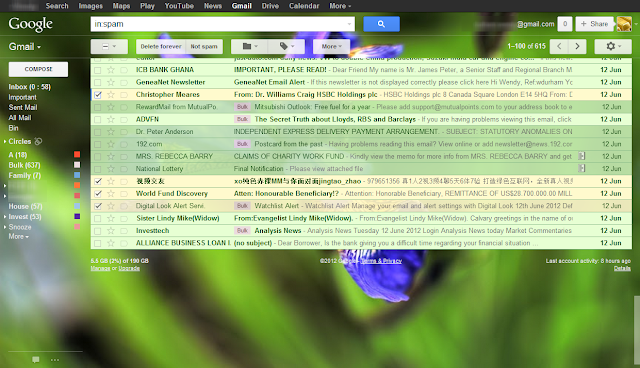Click the red color swatch for label A
640x368 pixels.
tap(77, 154)
